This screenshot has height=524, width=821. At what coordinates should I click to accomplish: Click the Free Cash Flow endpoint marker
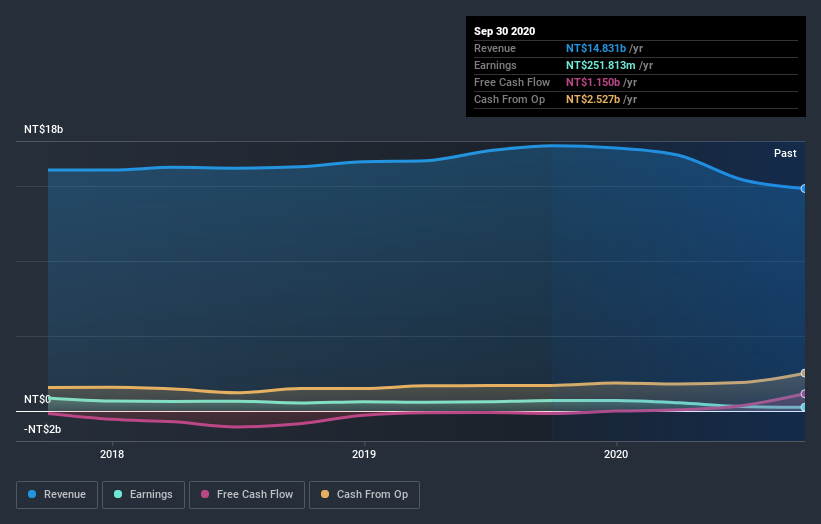(x=804, y=394)
